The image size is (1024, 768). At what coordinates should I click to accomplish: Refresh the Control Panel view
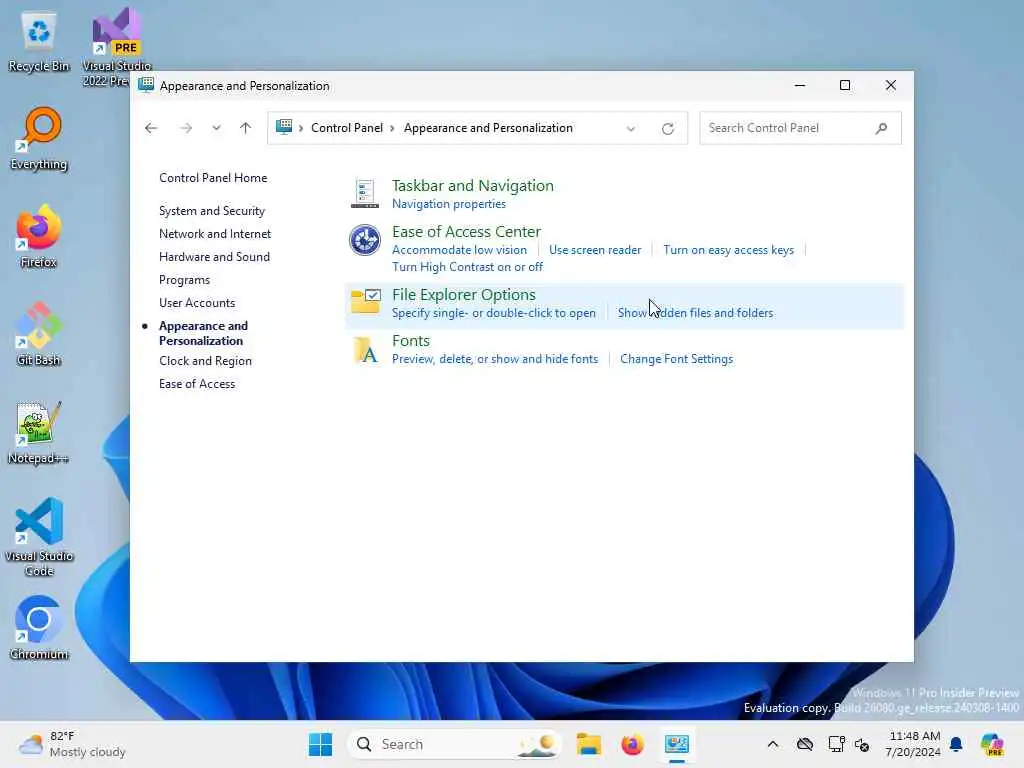[x=667, y=129]
